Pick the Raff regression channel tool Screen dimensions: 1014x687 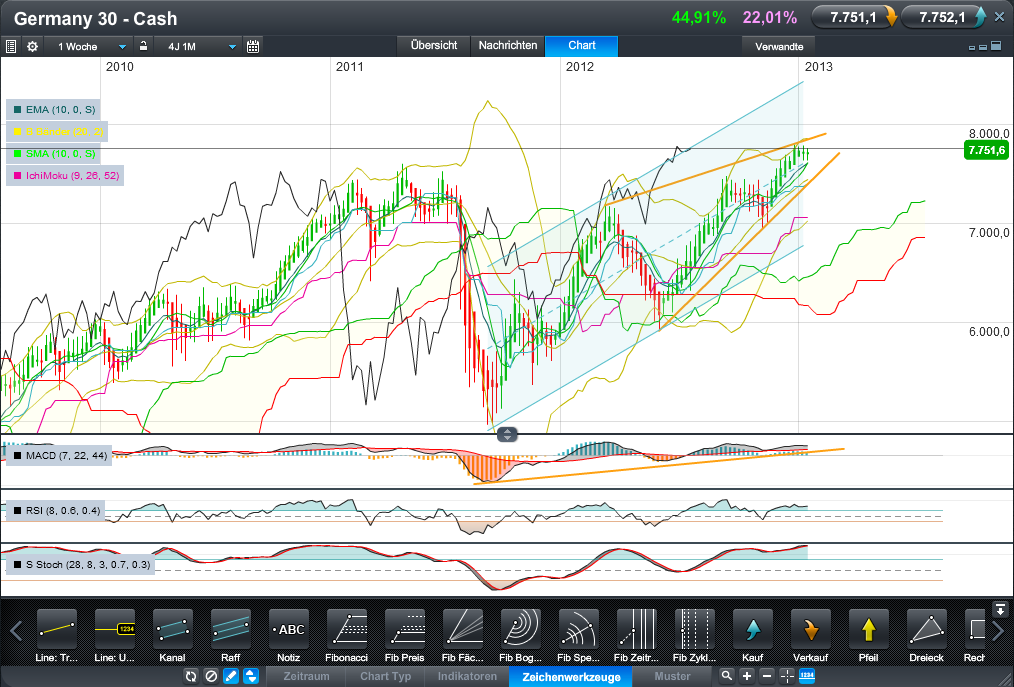(x=231, y=631)
